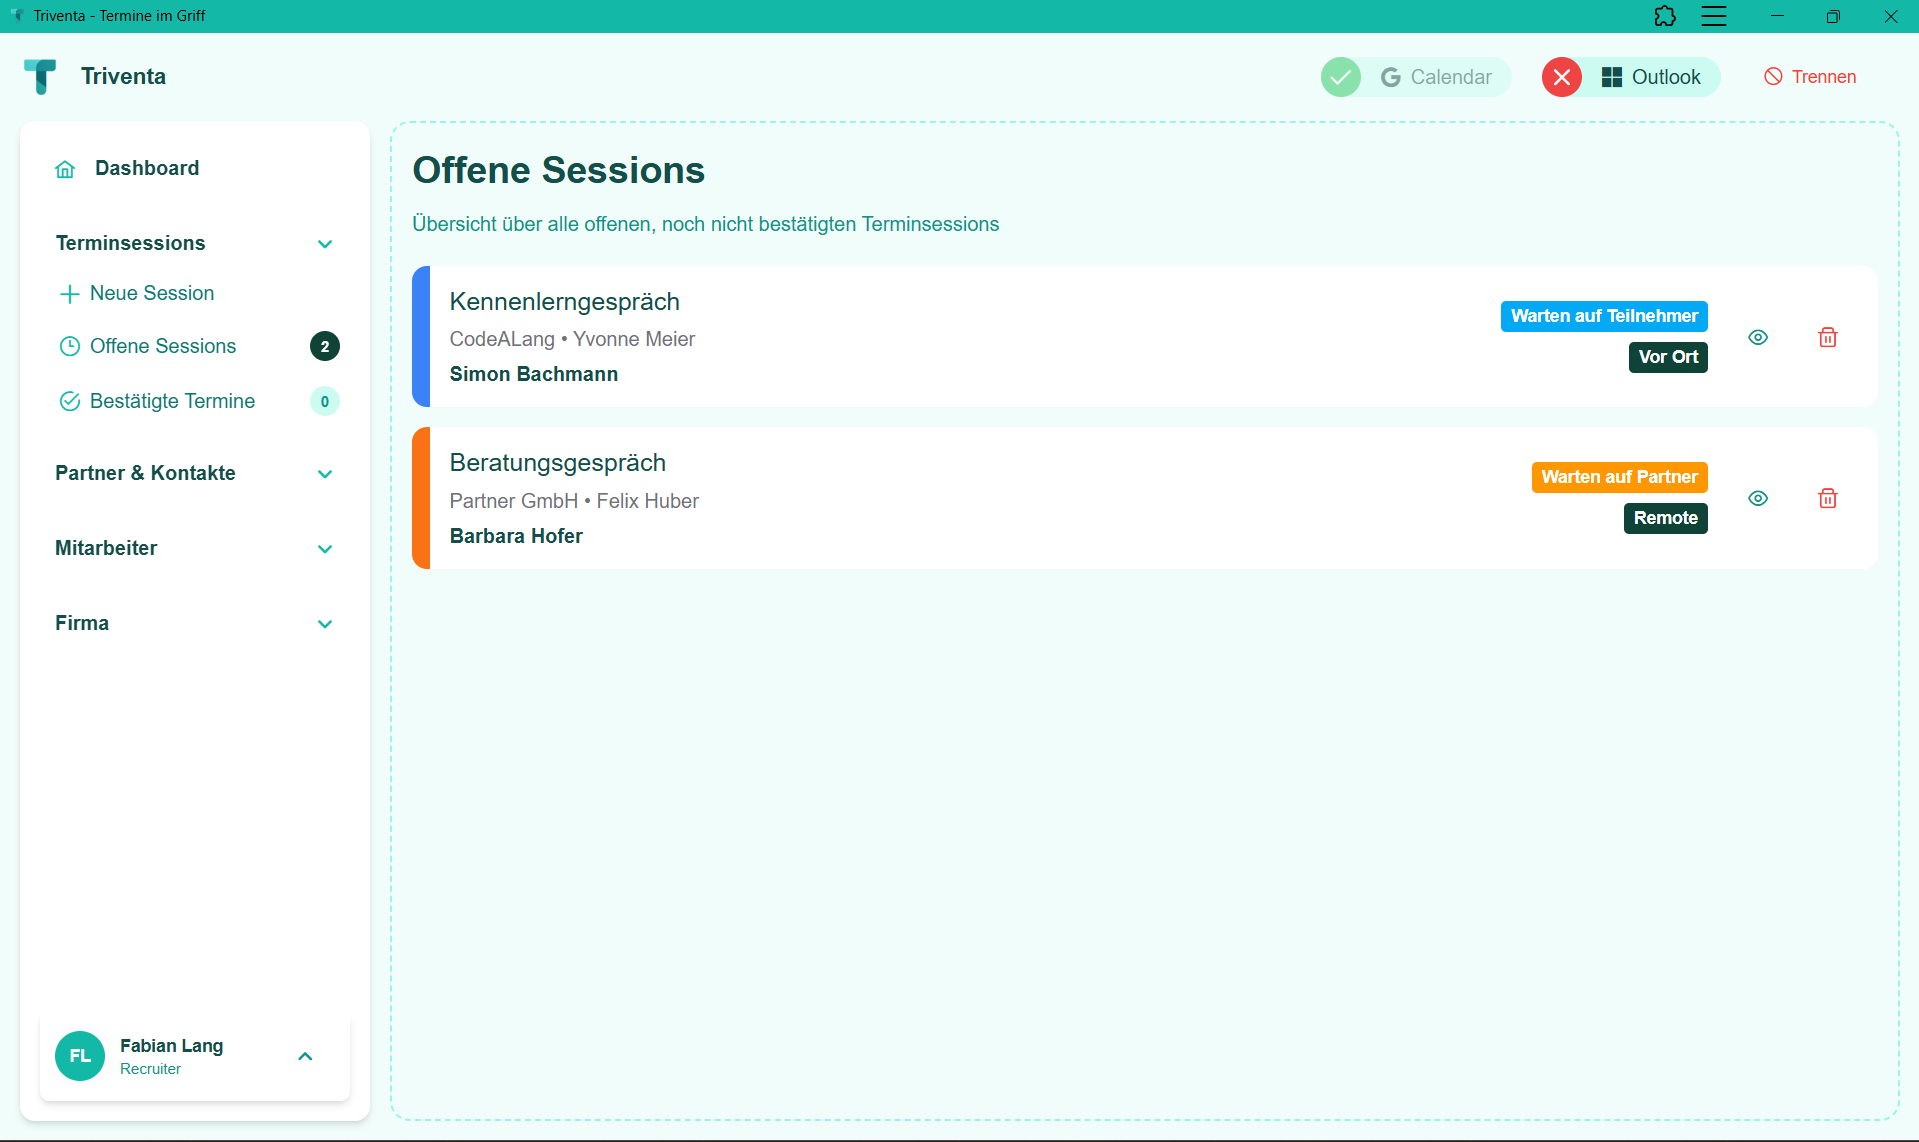Click the Trennen button
1919x1142 pixels.
[1810, 77]
